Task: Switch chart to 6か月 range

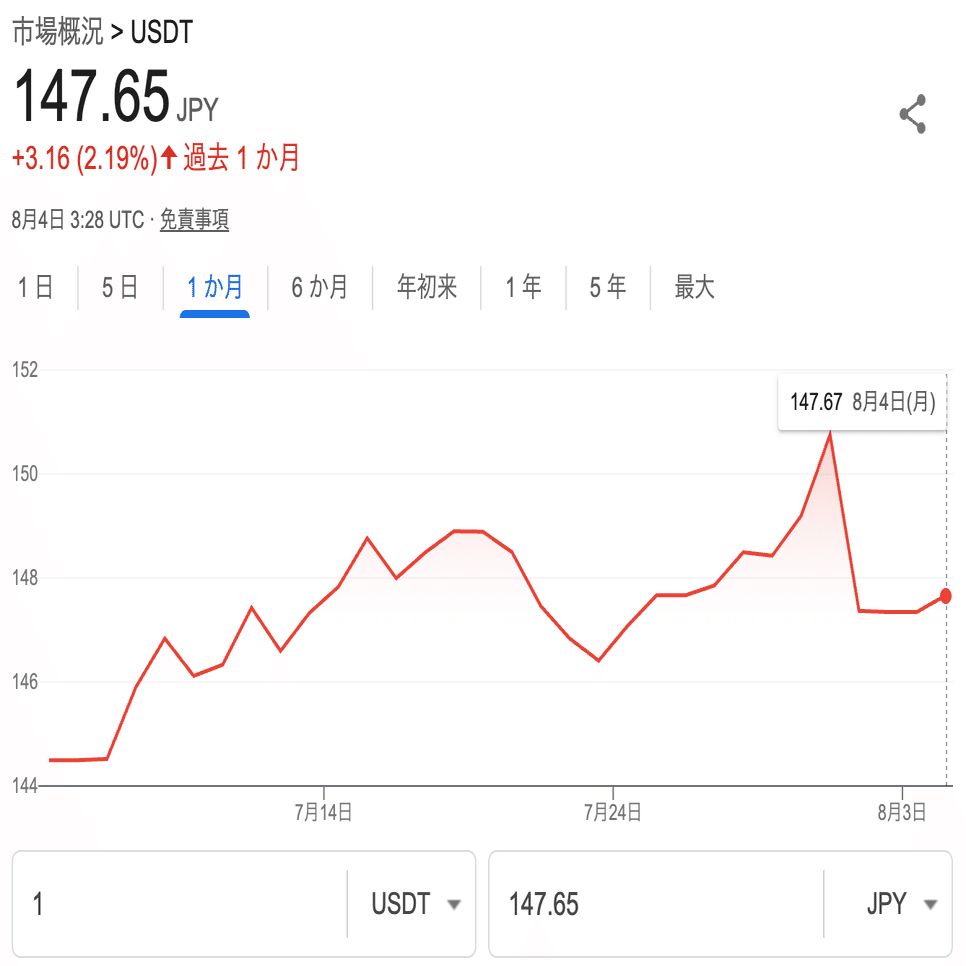Action: click(320, 288)
